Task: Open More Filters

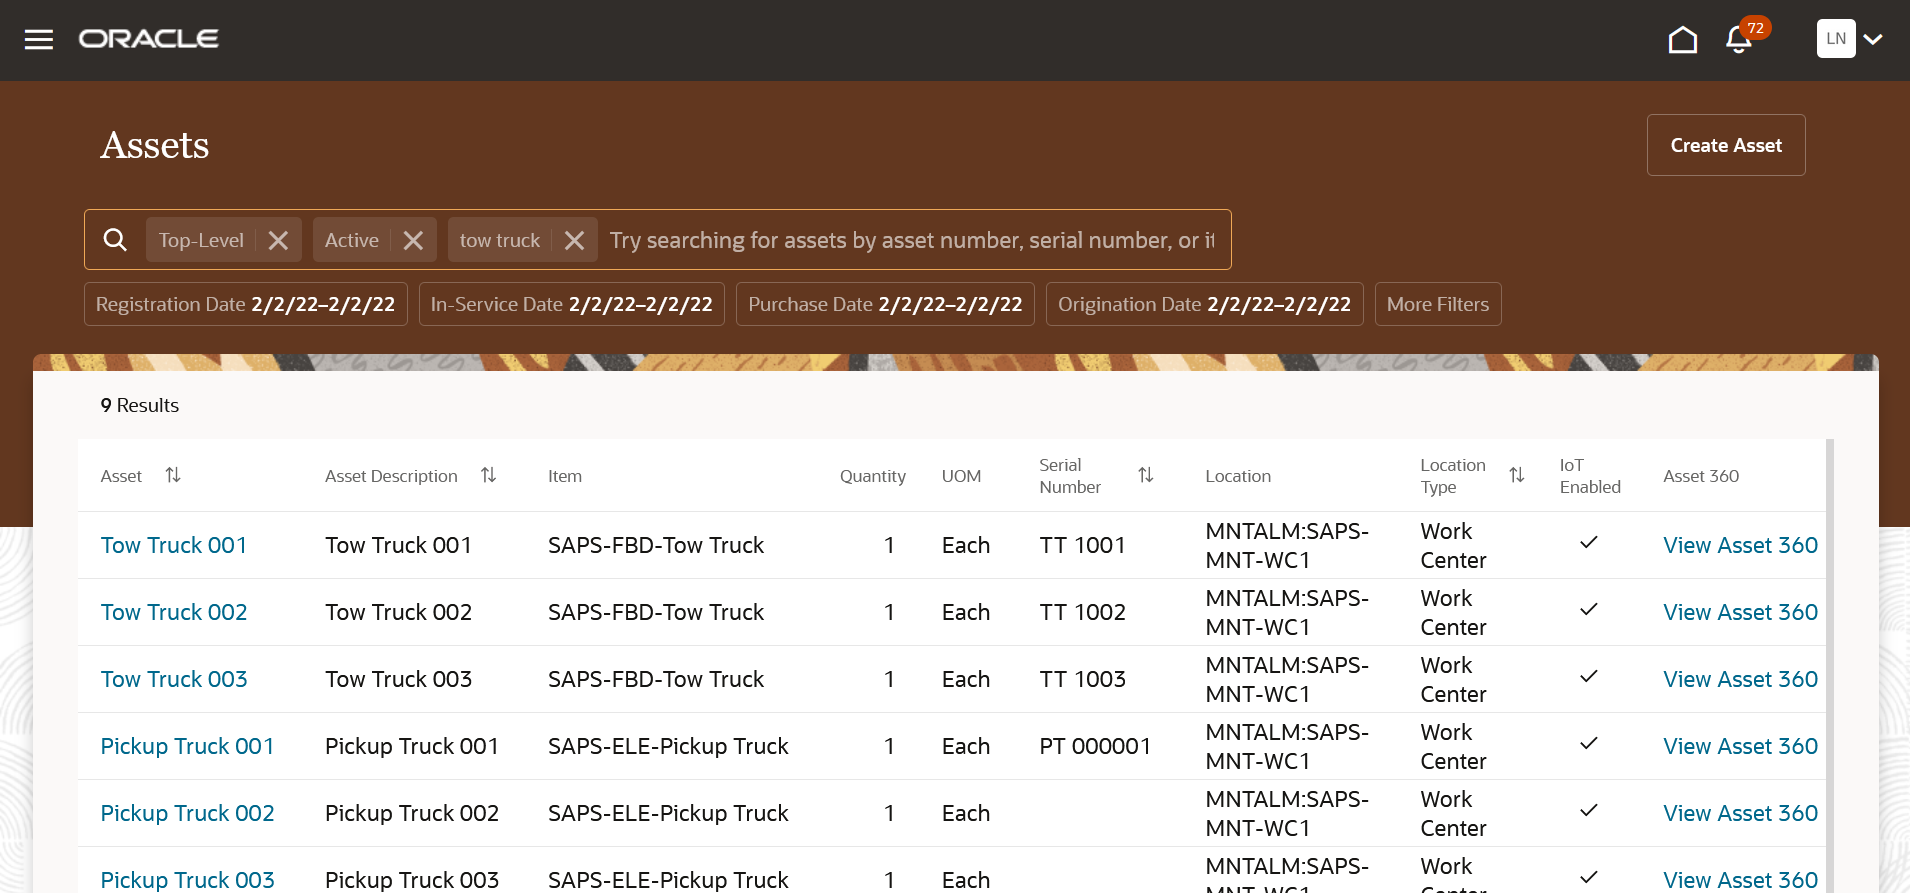Action: pyautogui.click(x=1437, y=304)
